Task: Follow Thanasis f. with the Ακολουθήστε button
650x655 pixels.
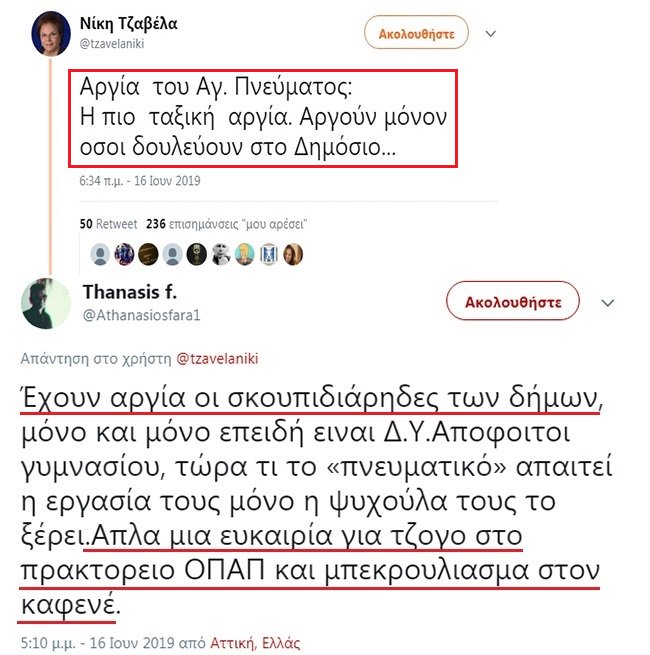Action: 513,302
